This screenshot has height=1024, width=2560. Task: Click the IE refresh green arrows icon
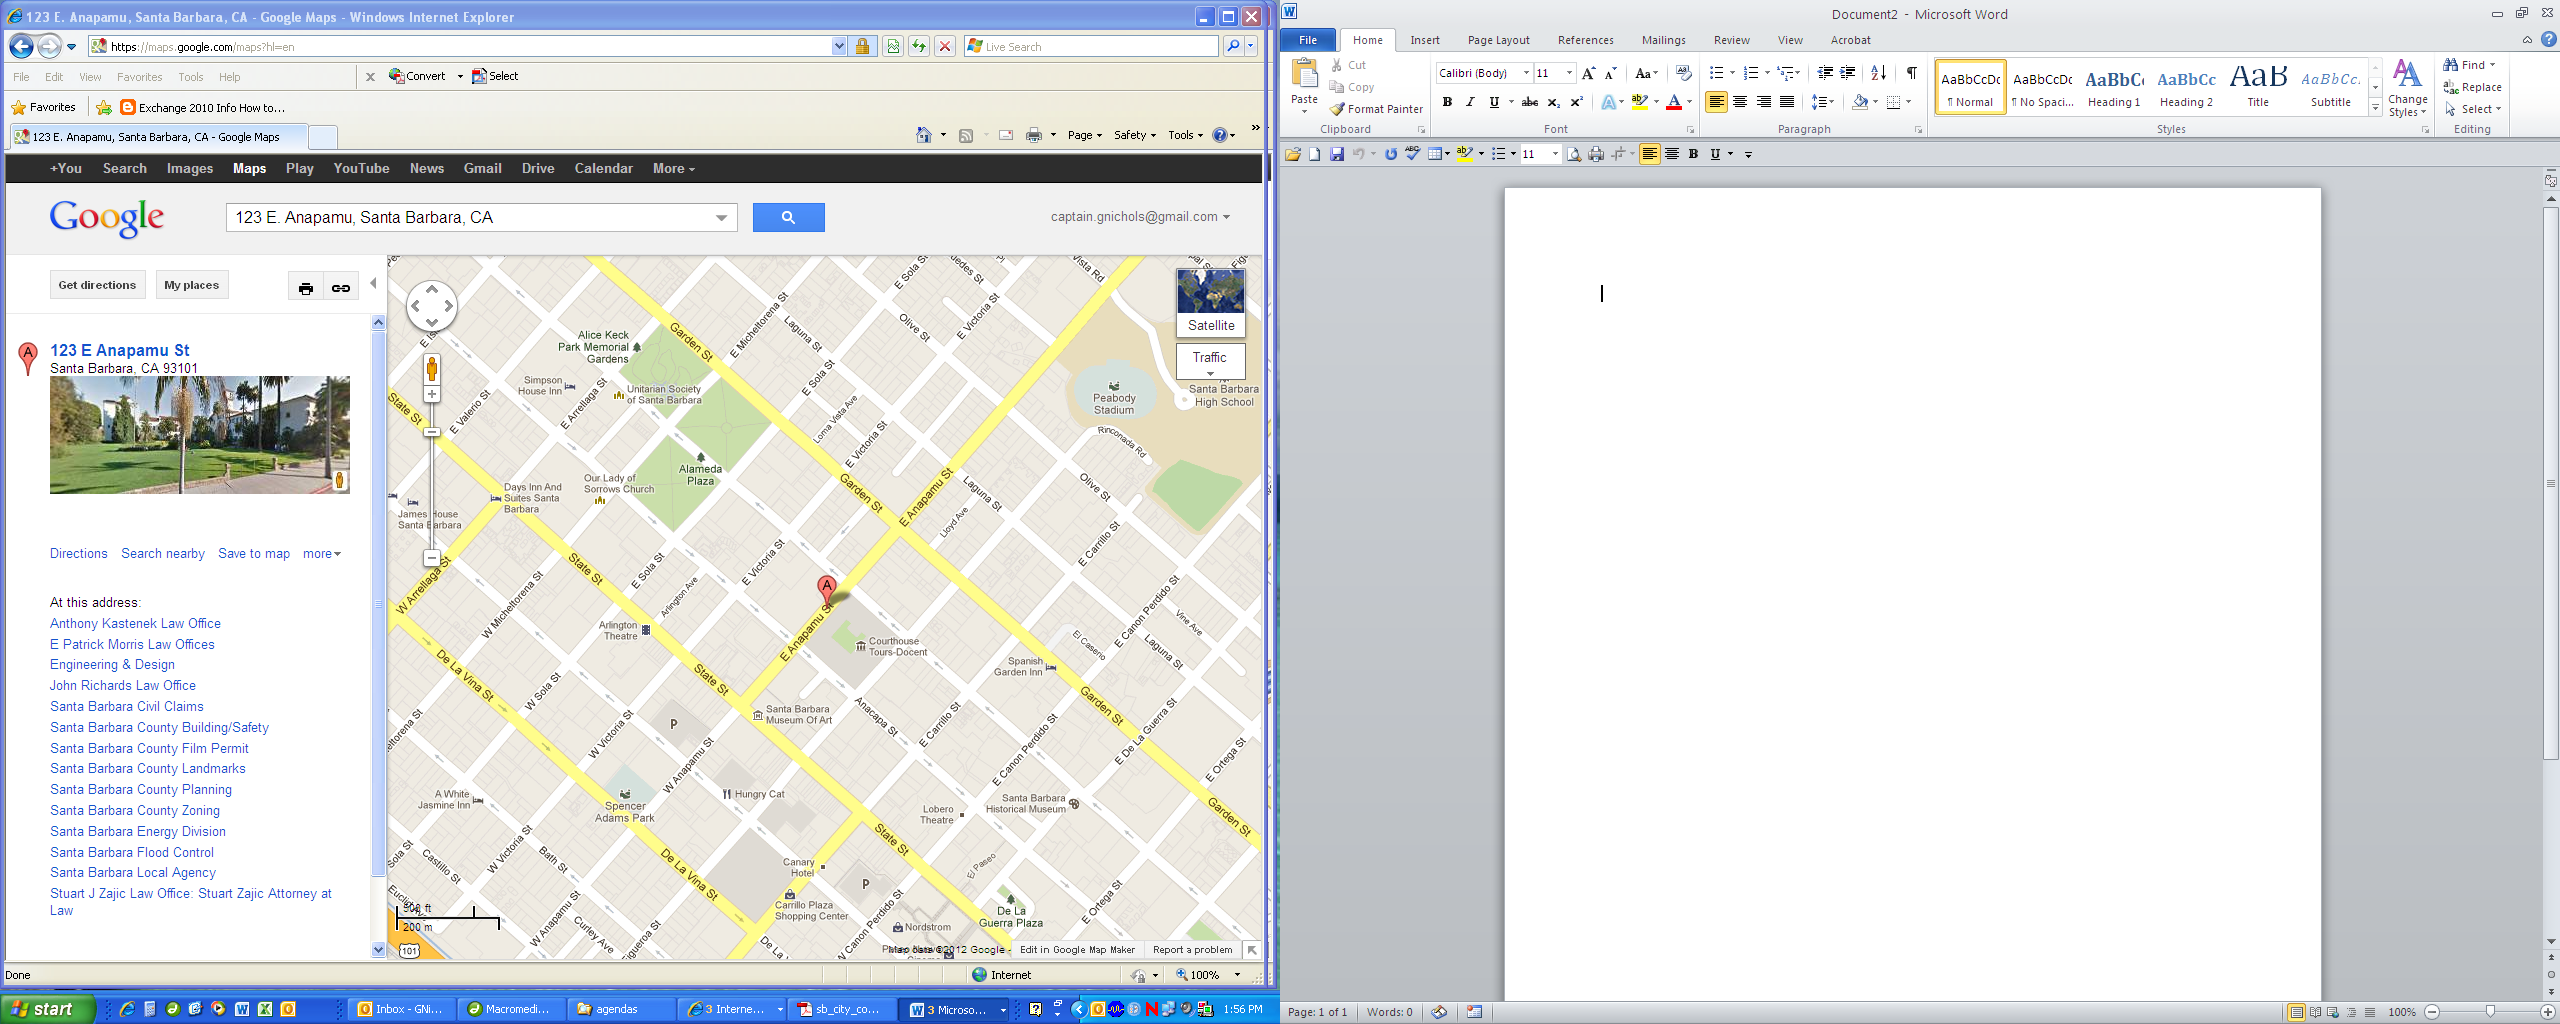[918, 46]
